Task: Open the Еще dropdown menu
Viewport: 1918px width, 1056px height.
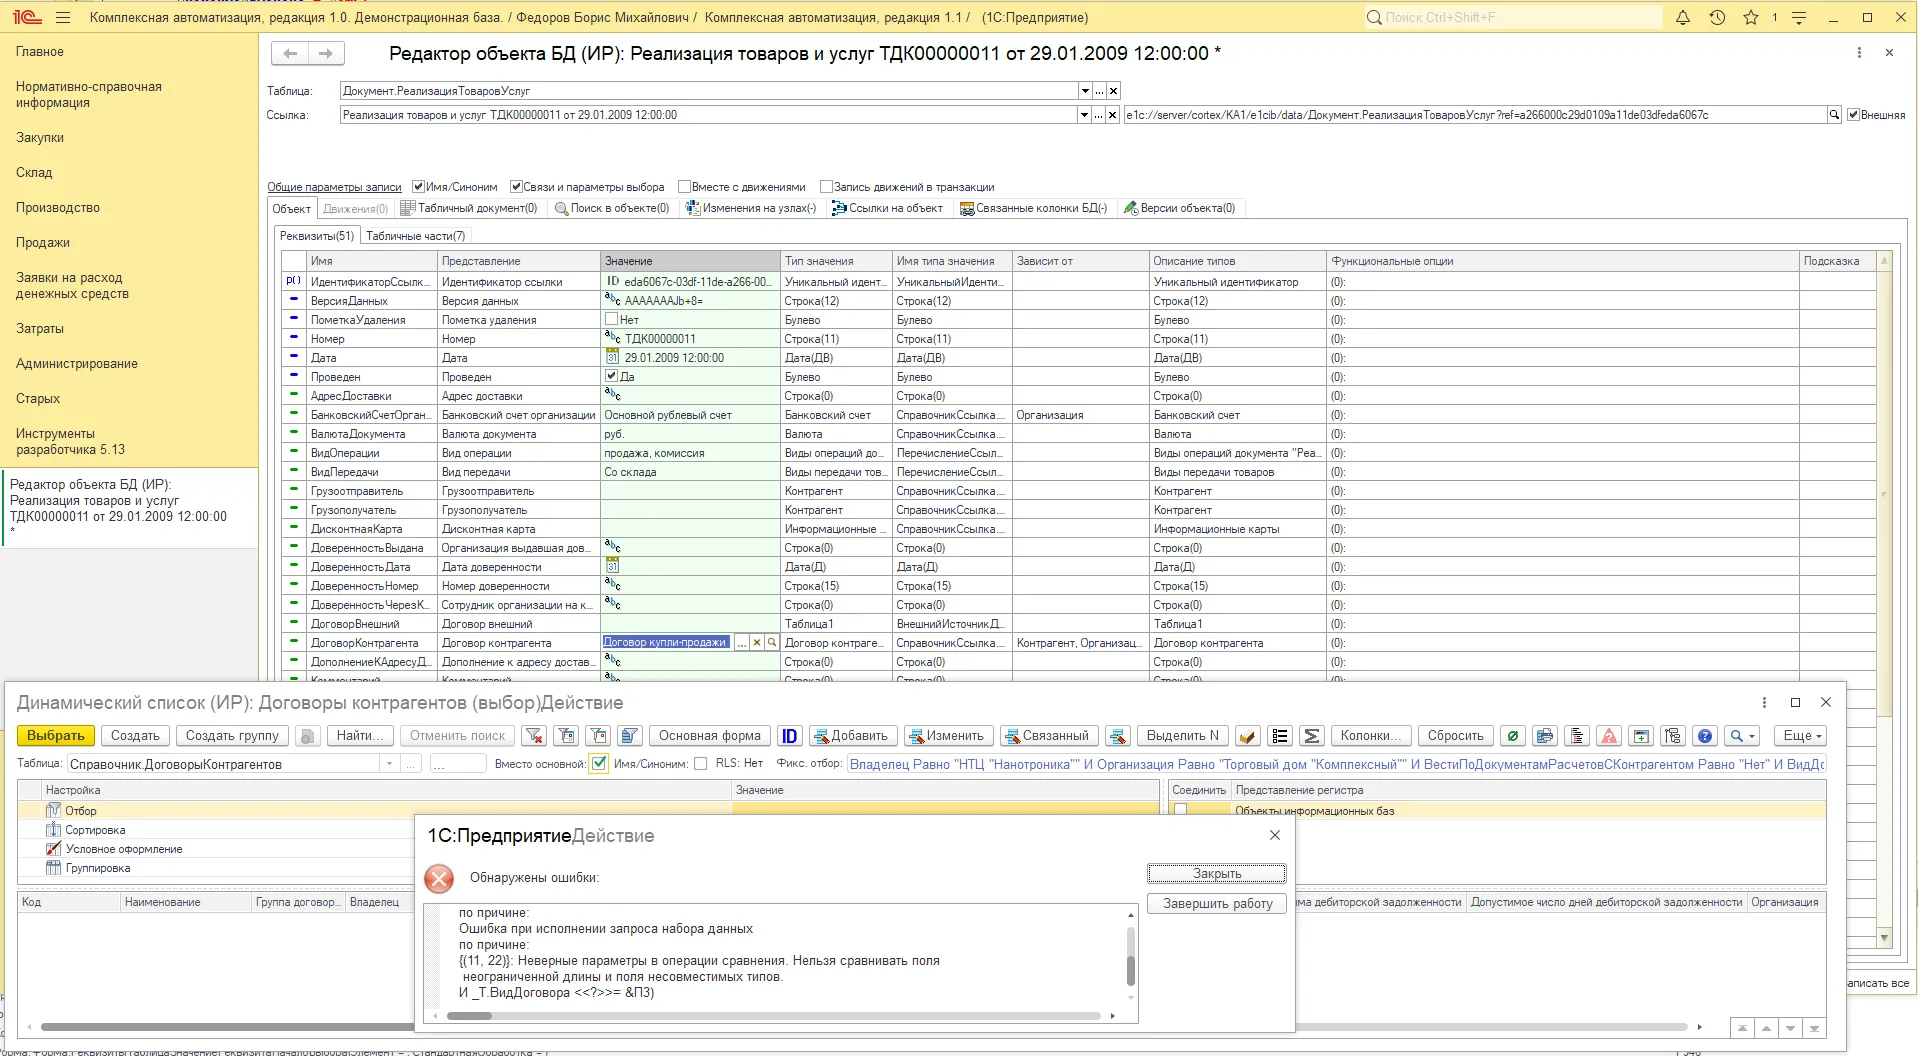Action: click(1802, 736)
